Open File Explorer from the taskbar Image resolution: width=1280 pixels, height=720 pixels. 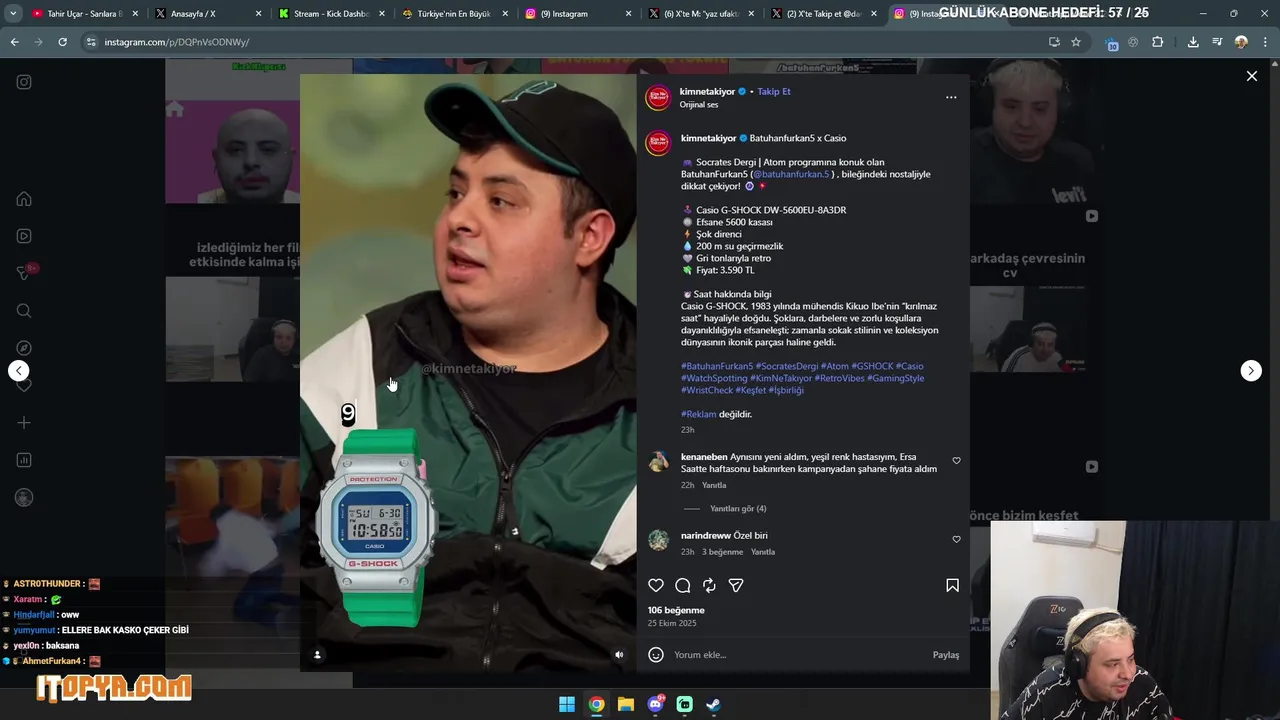[x=626, y=704]
